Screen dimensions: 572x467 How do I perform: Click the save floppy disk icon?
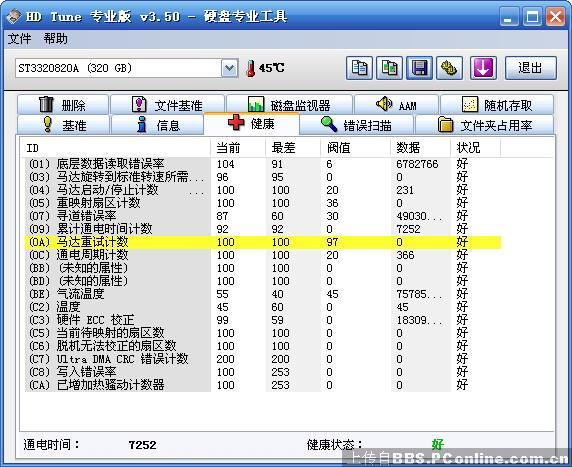coord(420,68)
